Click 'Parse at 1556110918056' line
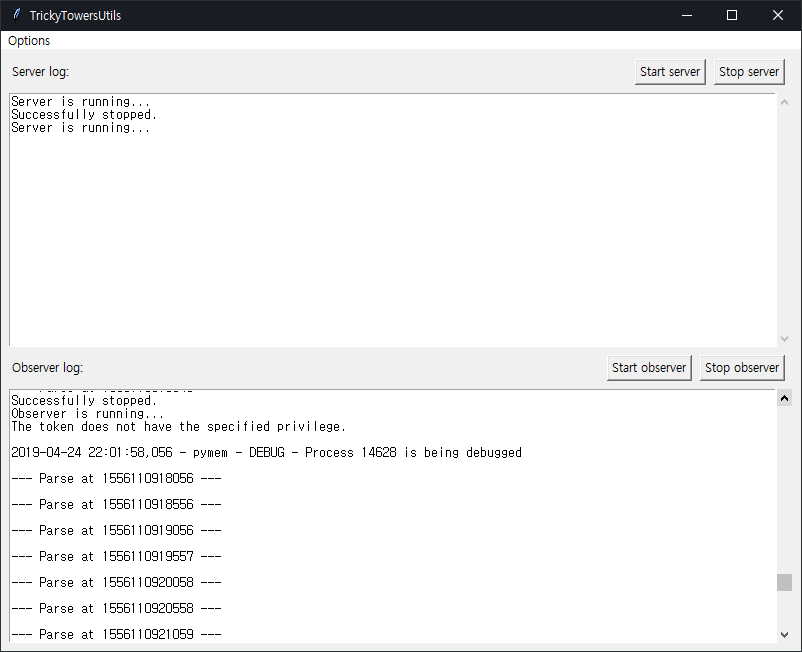 coord(116,479)
